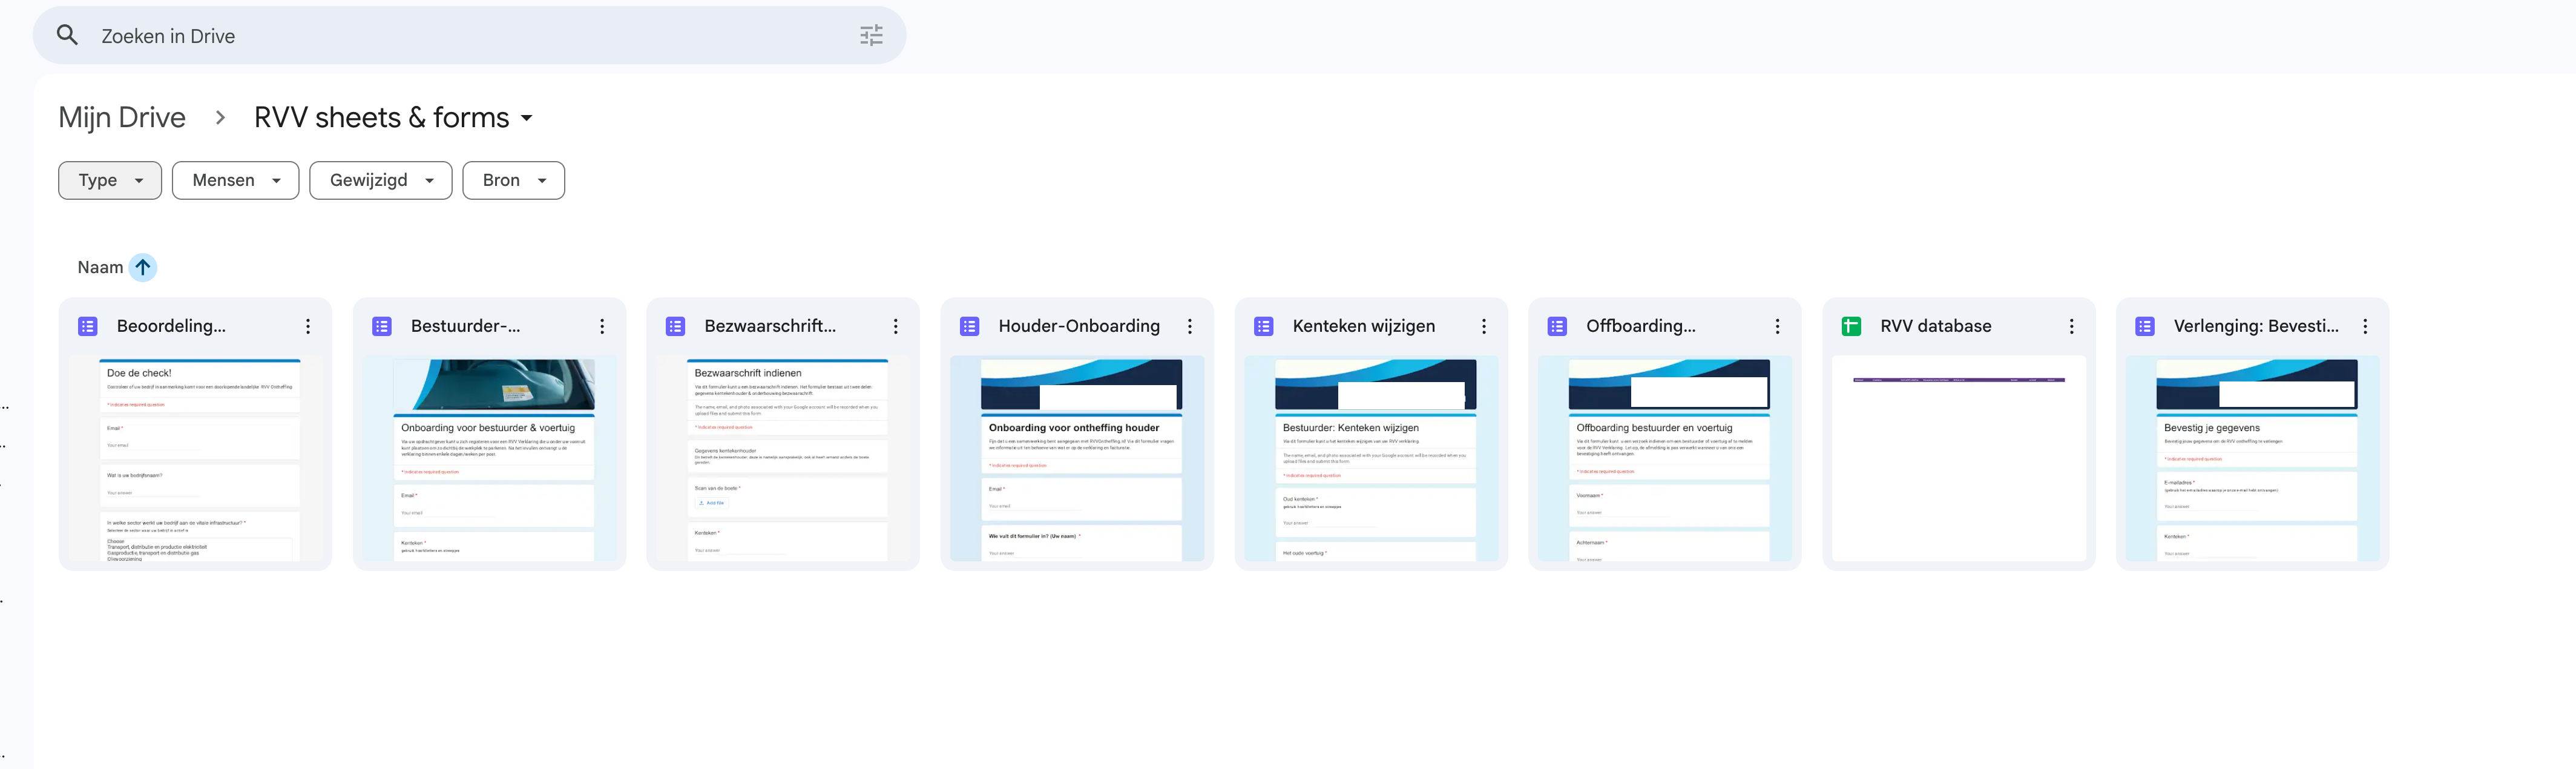2576x769 pixels.
Task: Reverse sort direction with the arrow icon
Action: (x=143, y=268)
